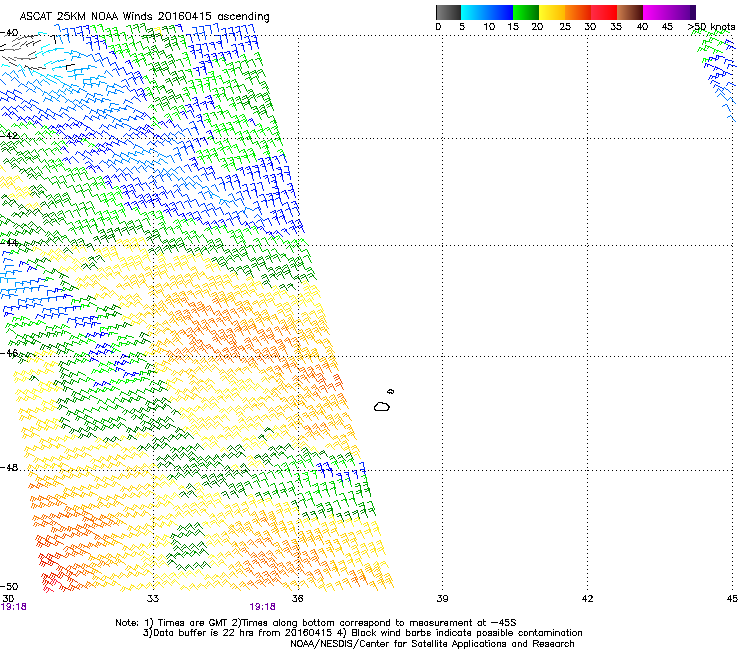Viewport: 740px width, 650px height.
Task: Click the '39' longitude axis label
Action: point(442,599)
